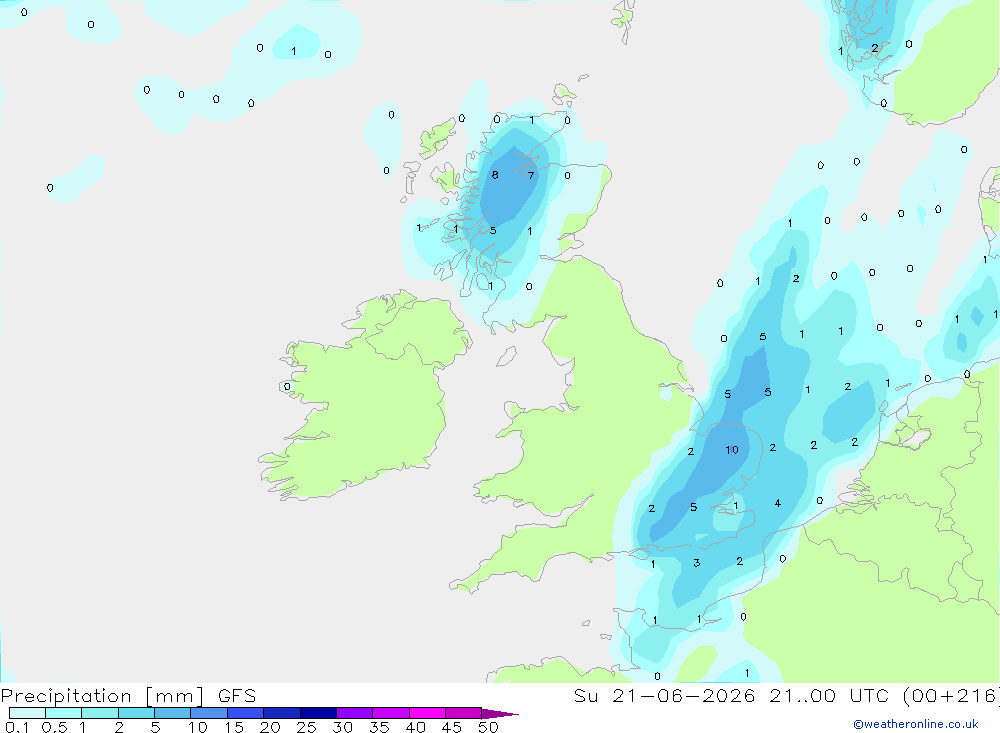
Task: Click the 2–5 mm legend swatch
Action: click(x=136, y=713)
